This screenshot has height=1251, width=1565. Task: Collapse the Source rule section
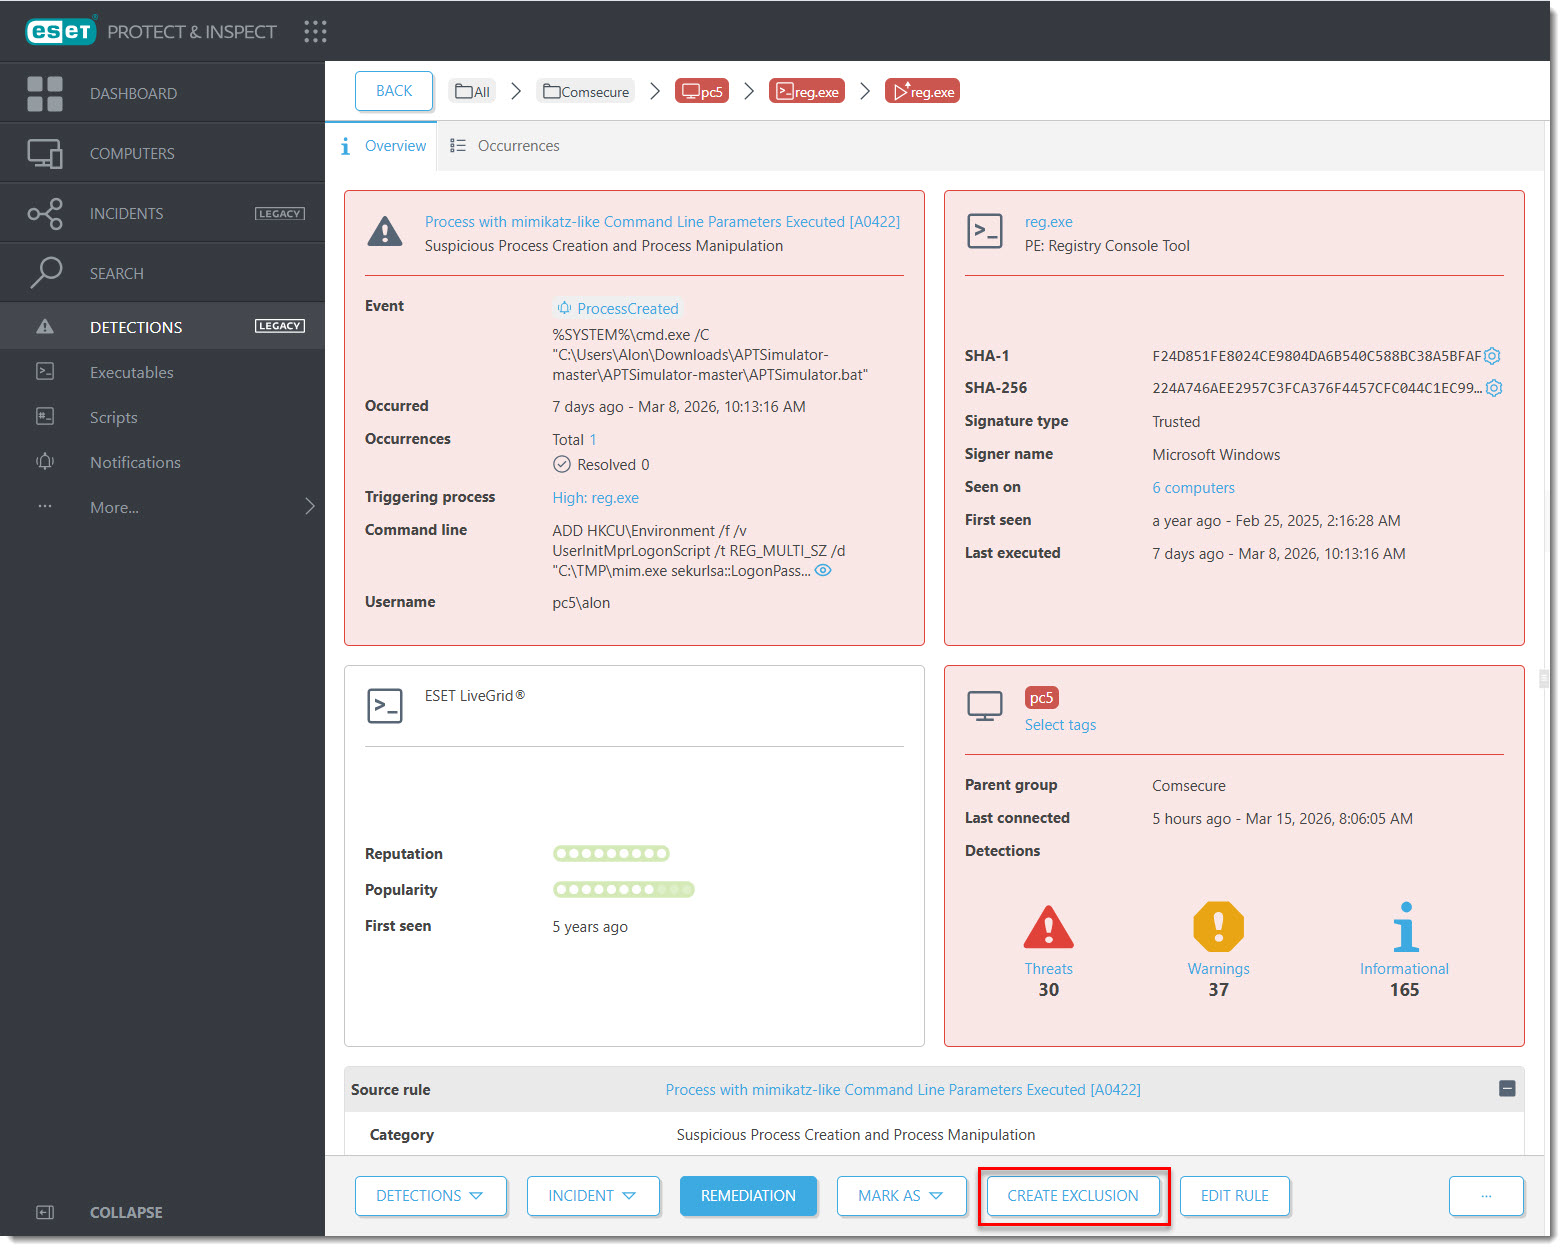[x=1507, y=1088]
